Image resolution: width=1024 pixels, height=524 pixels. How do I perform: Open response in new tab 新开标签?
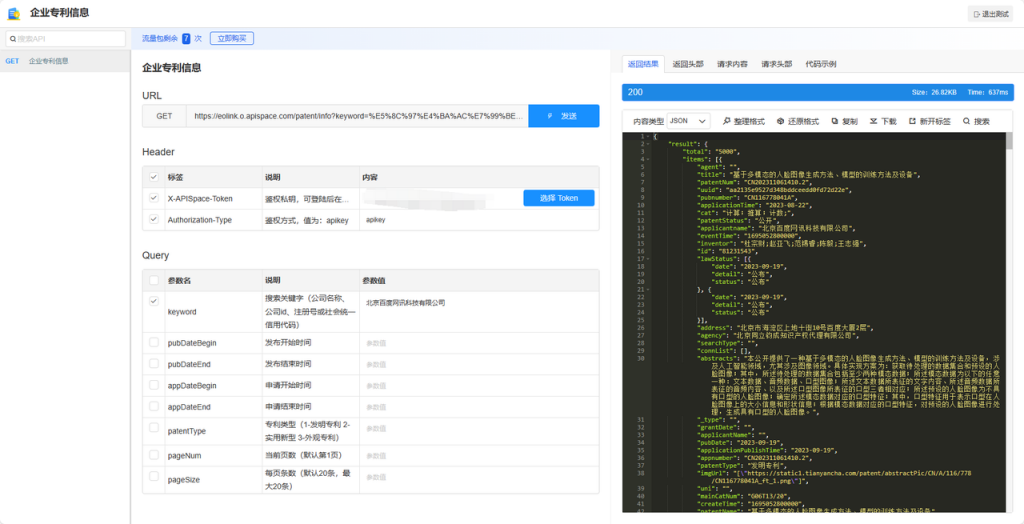(x=929, y=122)
